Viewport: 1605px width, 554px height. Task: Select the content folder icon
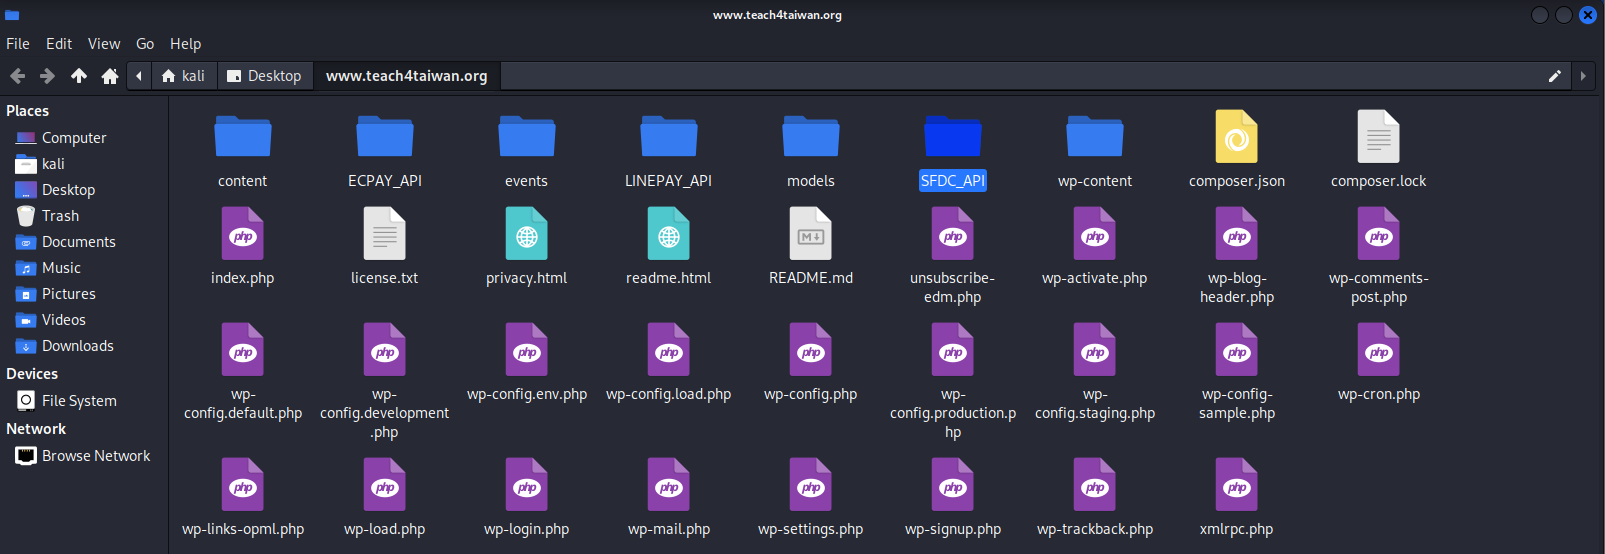pos(243,136)
